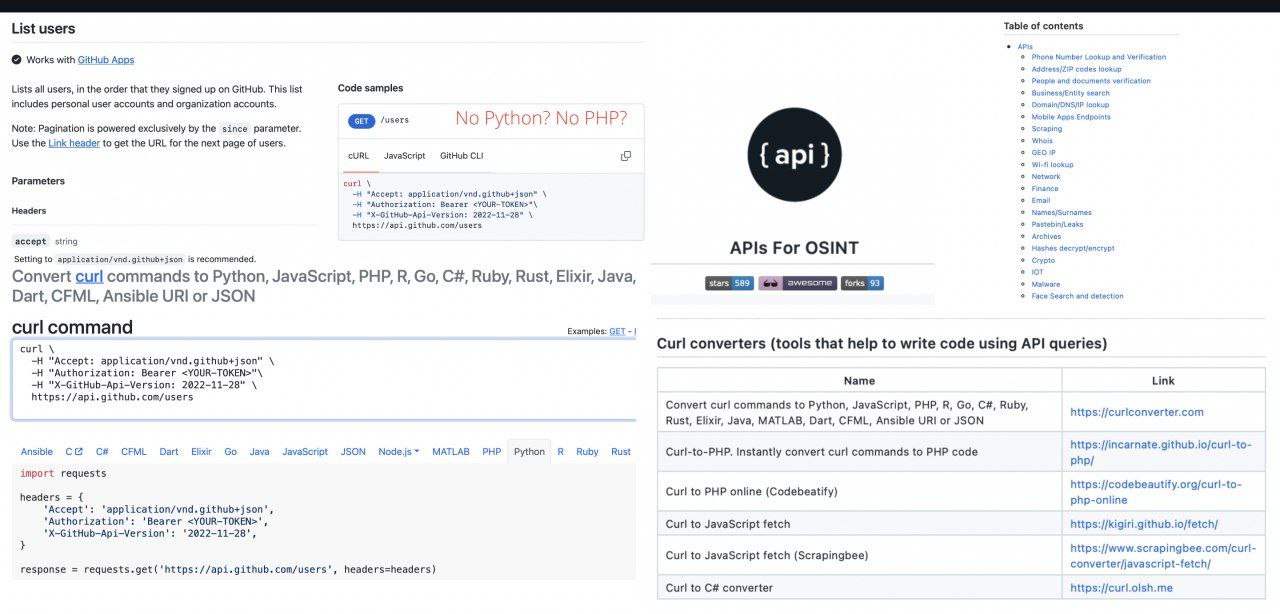Click the blue GET method badge
This screenshot has width=1280, height=614.
361,121
